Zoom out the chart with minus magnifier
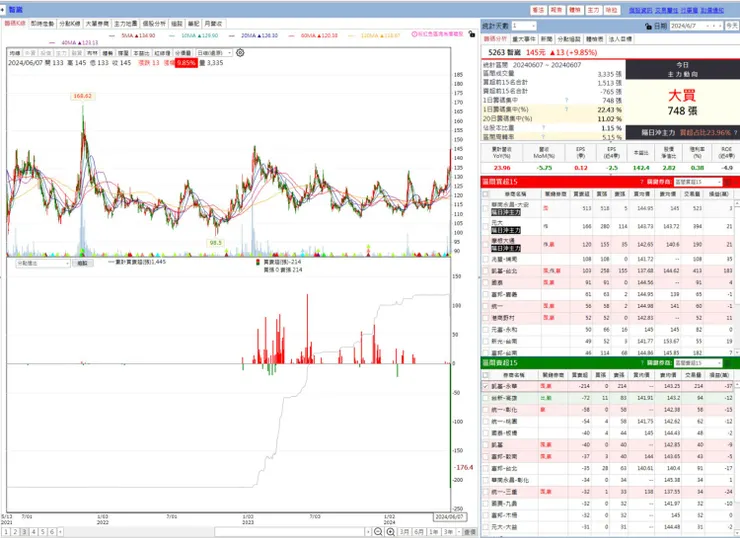The width and height of the screenshot is (740, 538). click(x=378, y=532)
